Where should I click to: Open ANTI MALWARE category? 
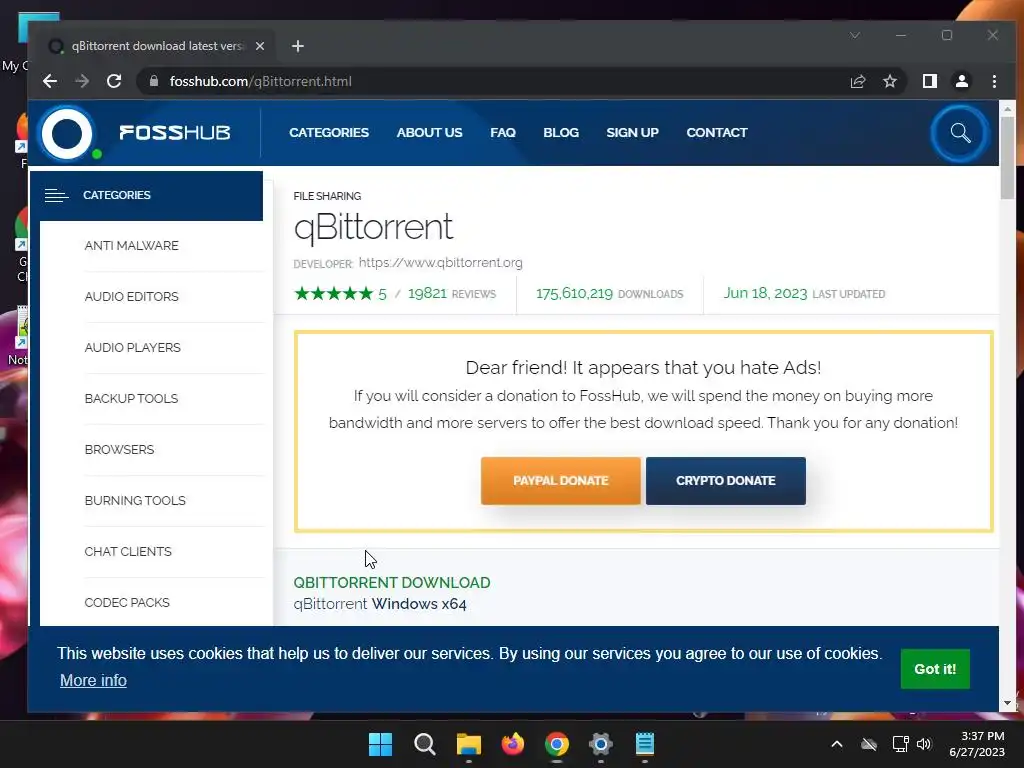coord(131,246)
